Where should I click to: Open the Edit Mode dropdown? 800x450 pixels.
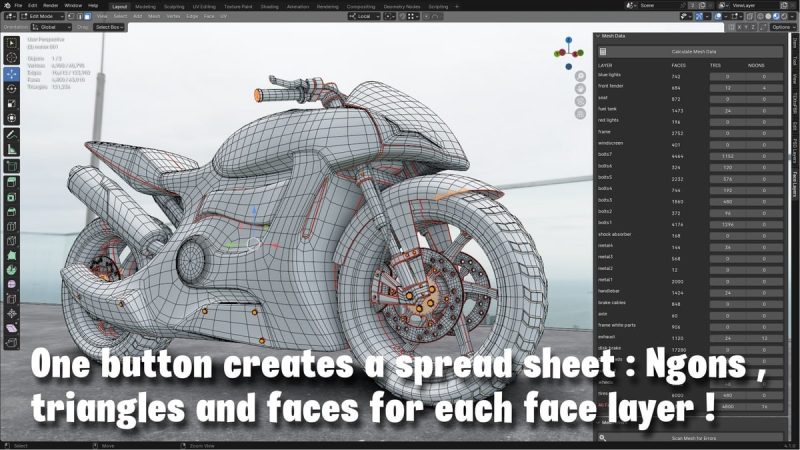coord(40,17)
